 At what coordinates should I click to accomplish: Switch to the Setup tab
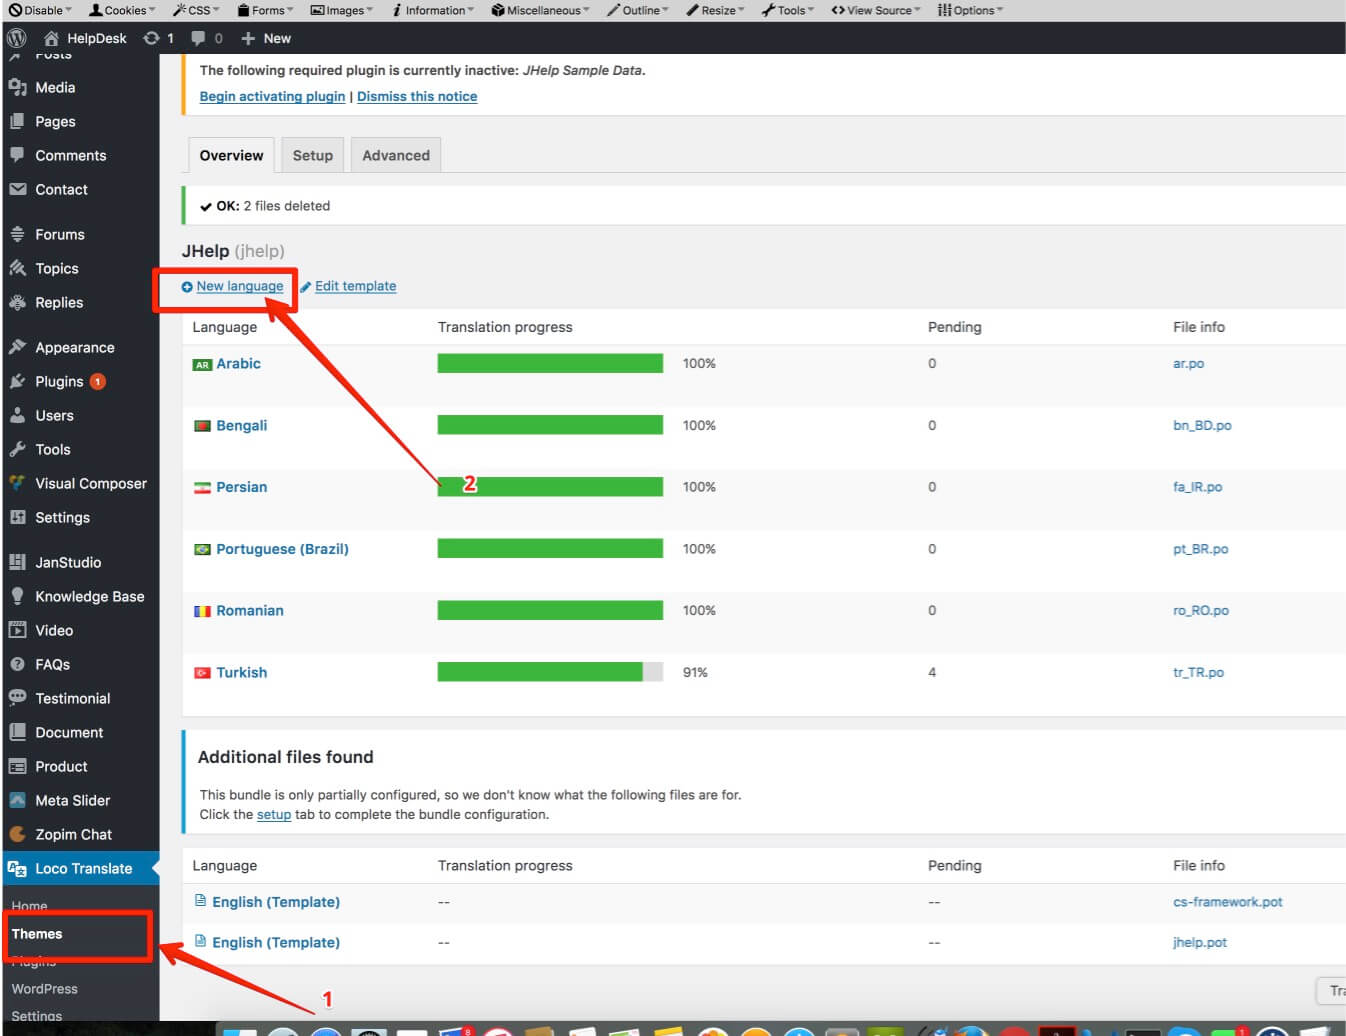tap(313, 155)
